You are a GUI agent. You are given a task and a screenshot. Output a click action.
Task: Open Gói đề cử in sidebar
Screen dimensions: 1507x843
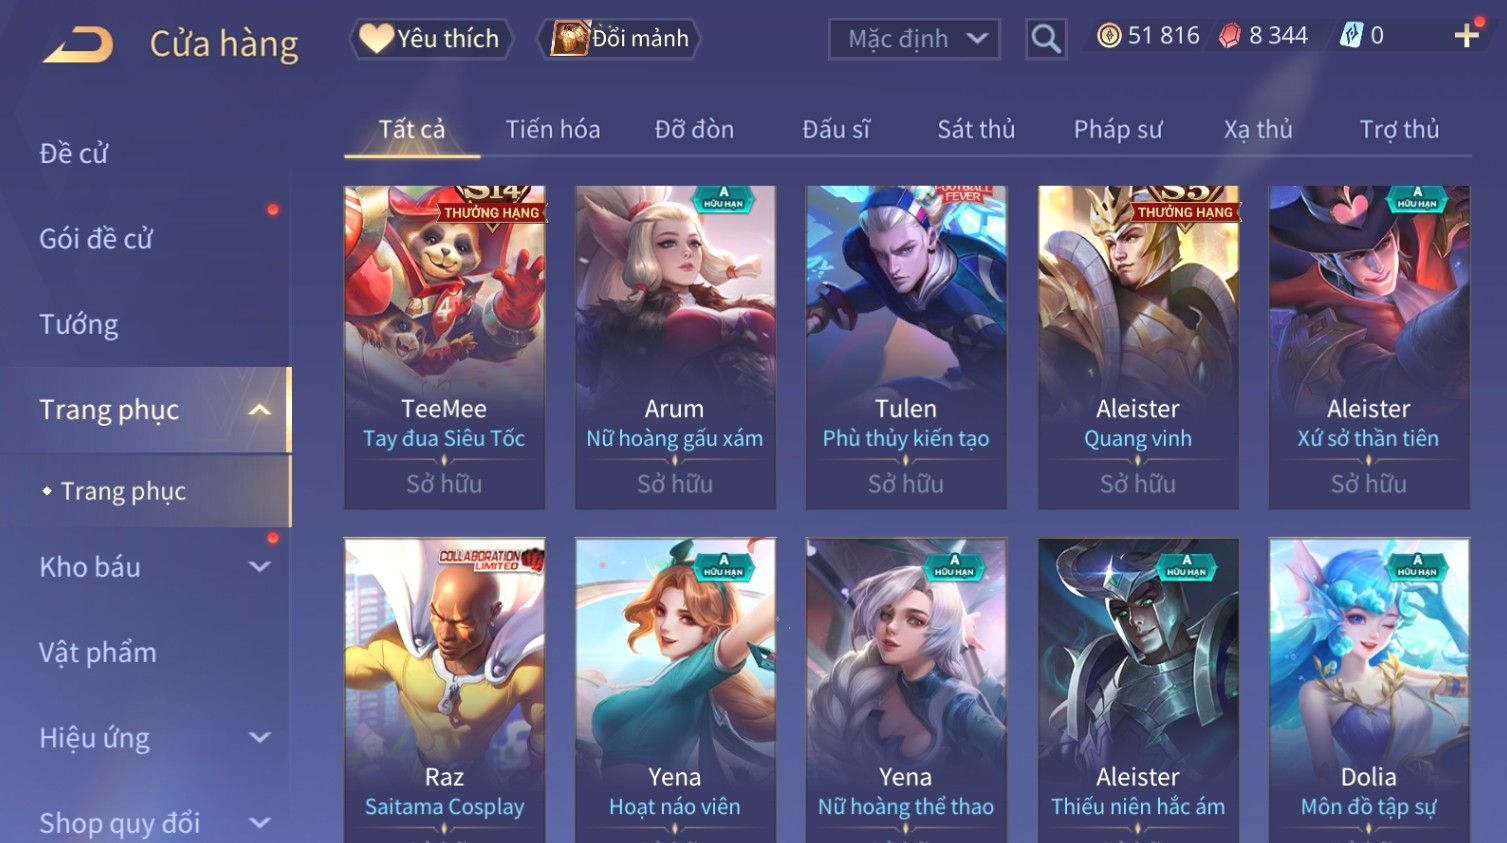96,239
